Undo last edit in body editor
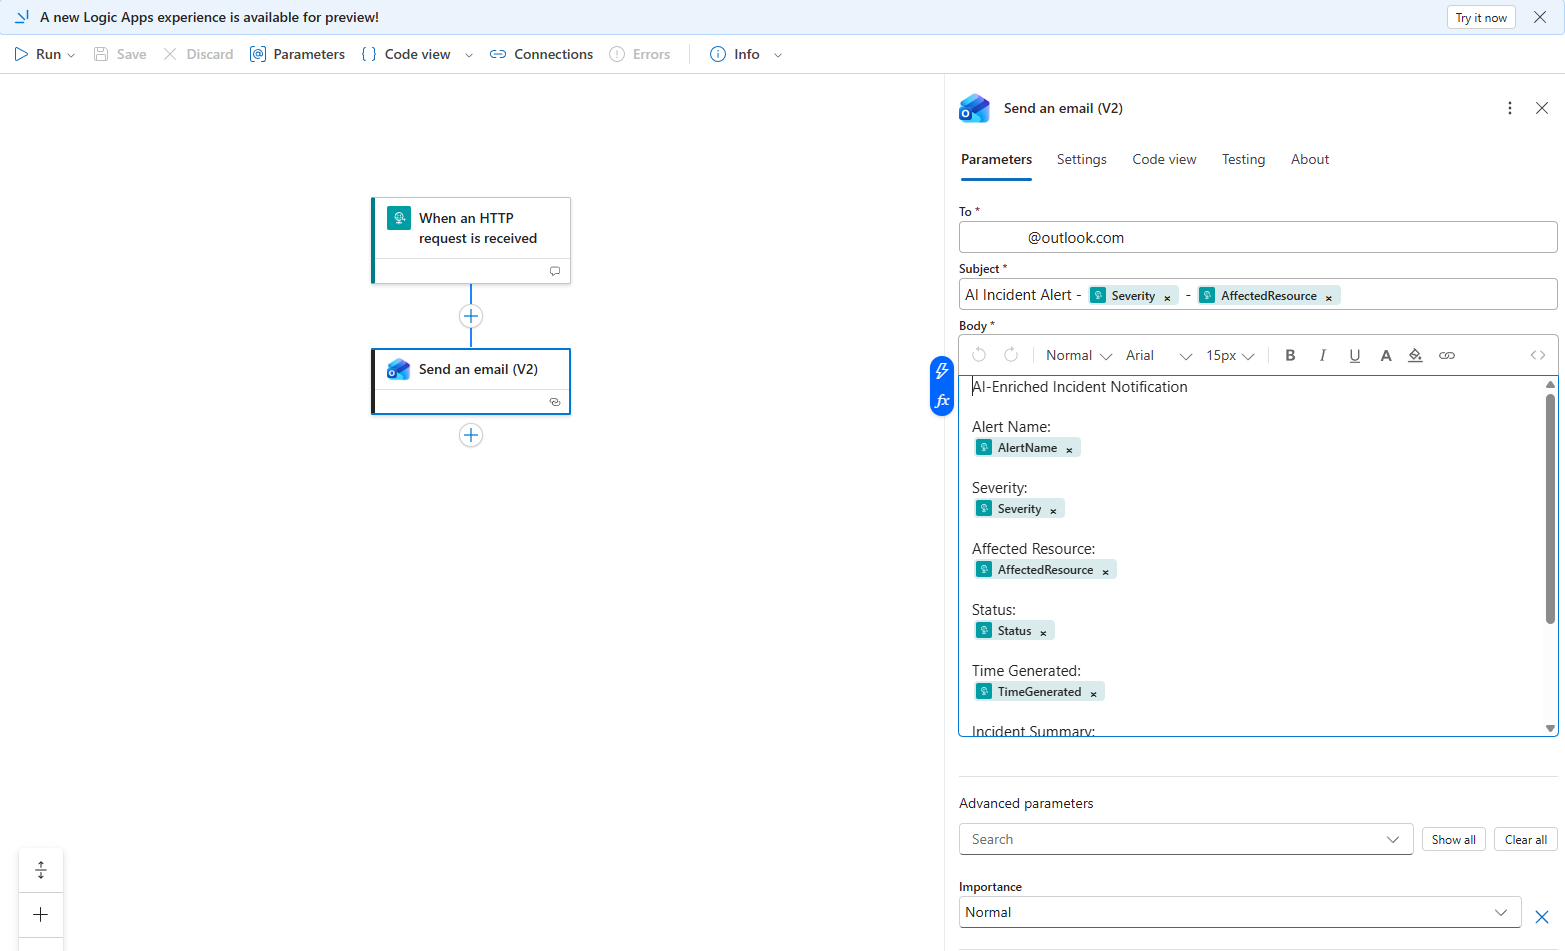 click(979, 355)
